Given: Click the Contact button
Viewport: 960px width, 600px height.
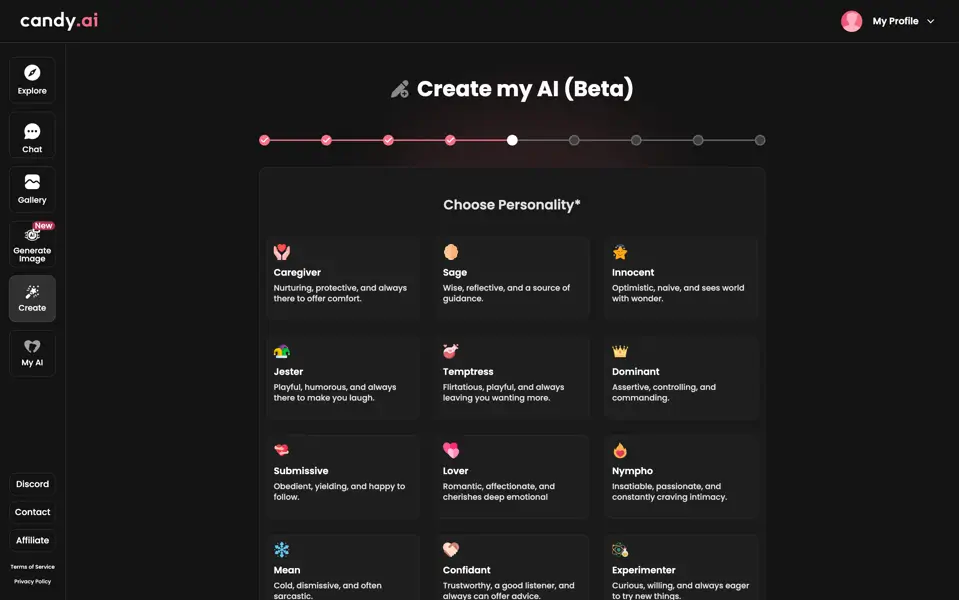Looking at the screenshot, I should click(32, 511).
